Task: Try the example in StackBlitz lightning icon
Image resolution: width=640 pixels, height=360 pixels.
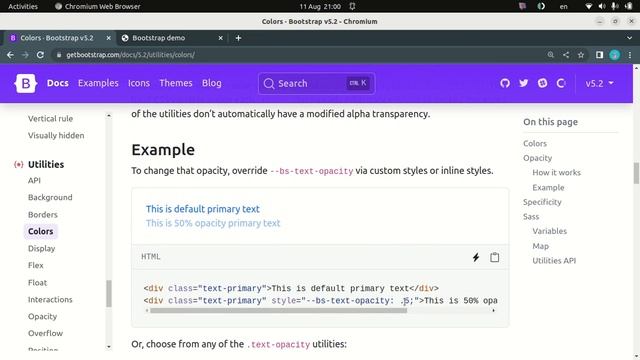Action: (476, 257)
